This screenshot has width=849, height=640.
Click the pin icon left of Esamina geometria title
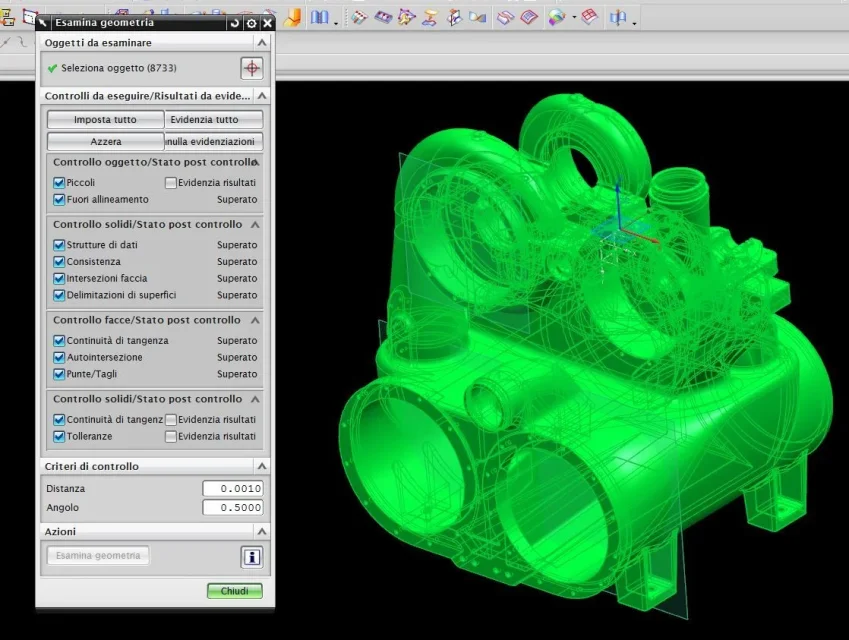tap(43, 23)
